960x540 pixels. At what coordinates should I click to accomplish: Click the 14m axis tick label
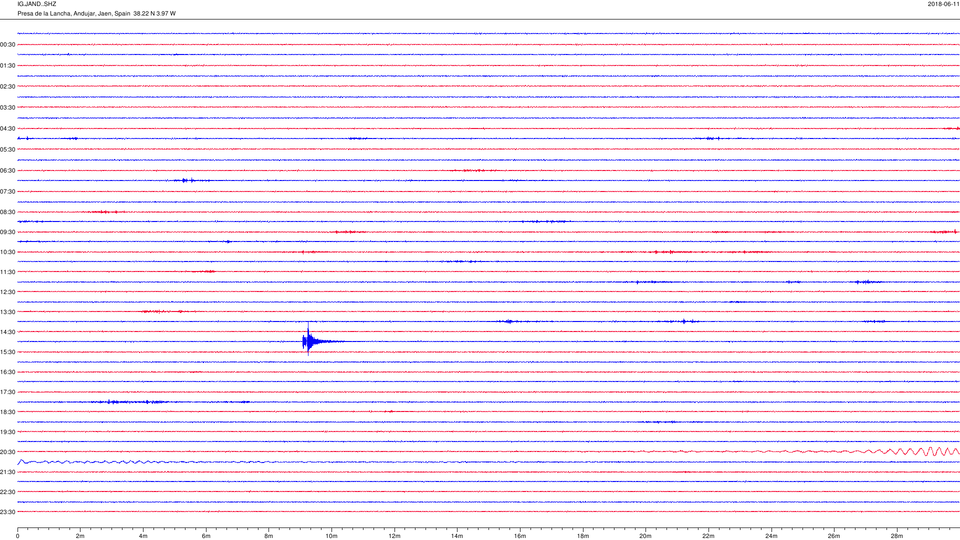pyautogui.click(x=457, y=536)
